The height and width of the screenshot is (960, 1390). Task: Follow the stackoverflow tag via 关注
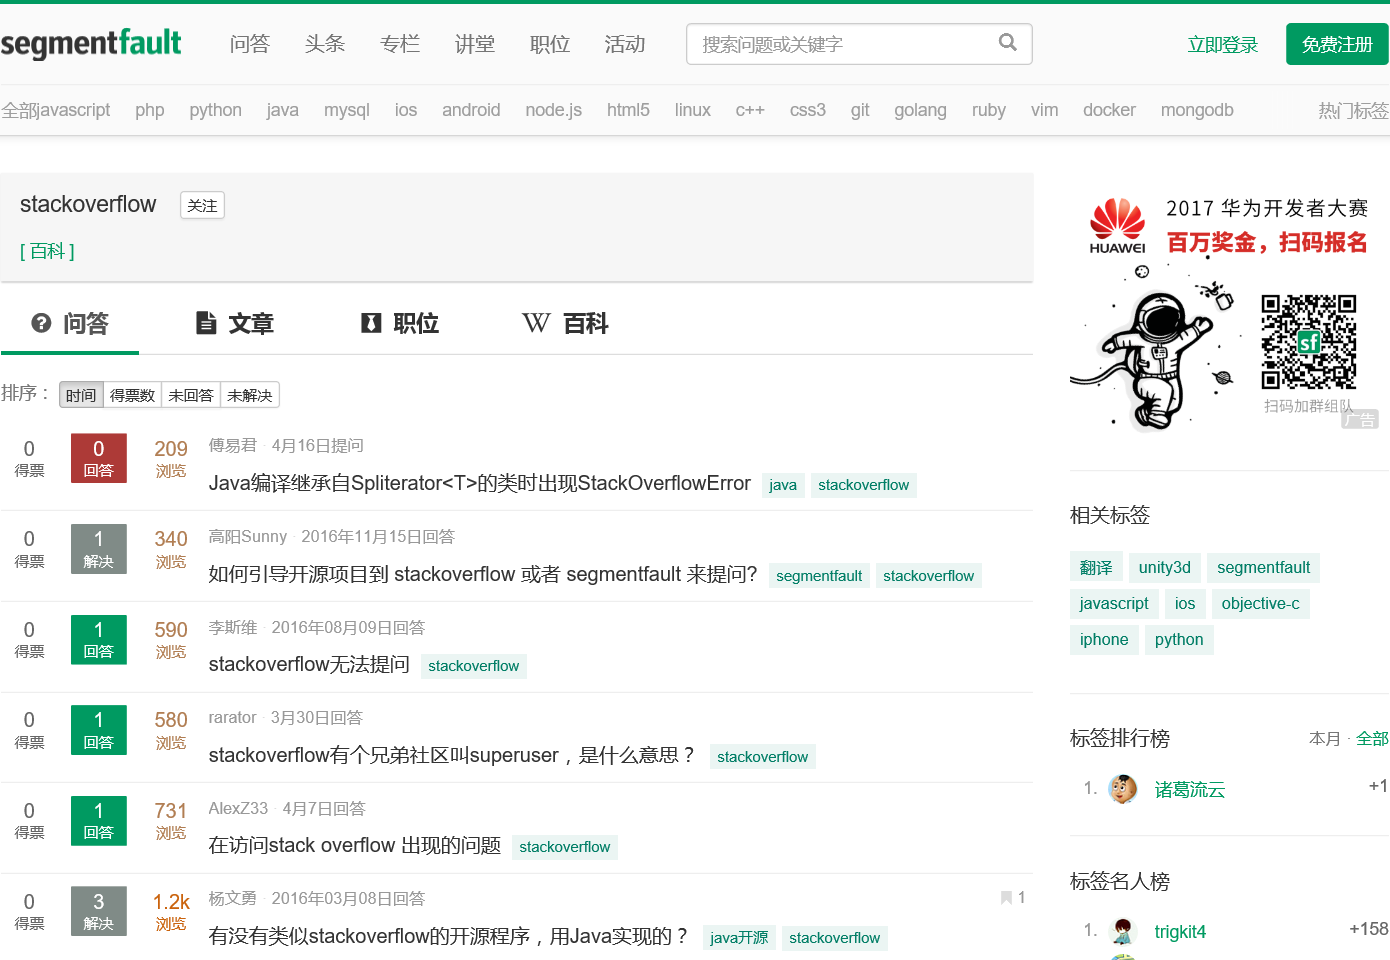(202, 205)
